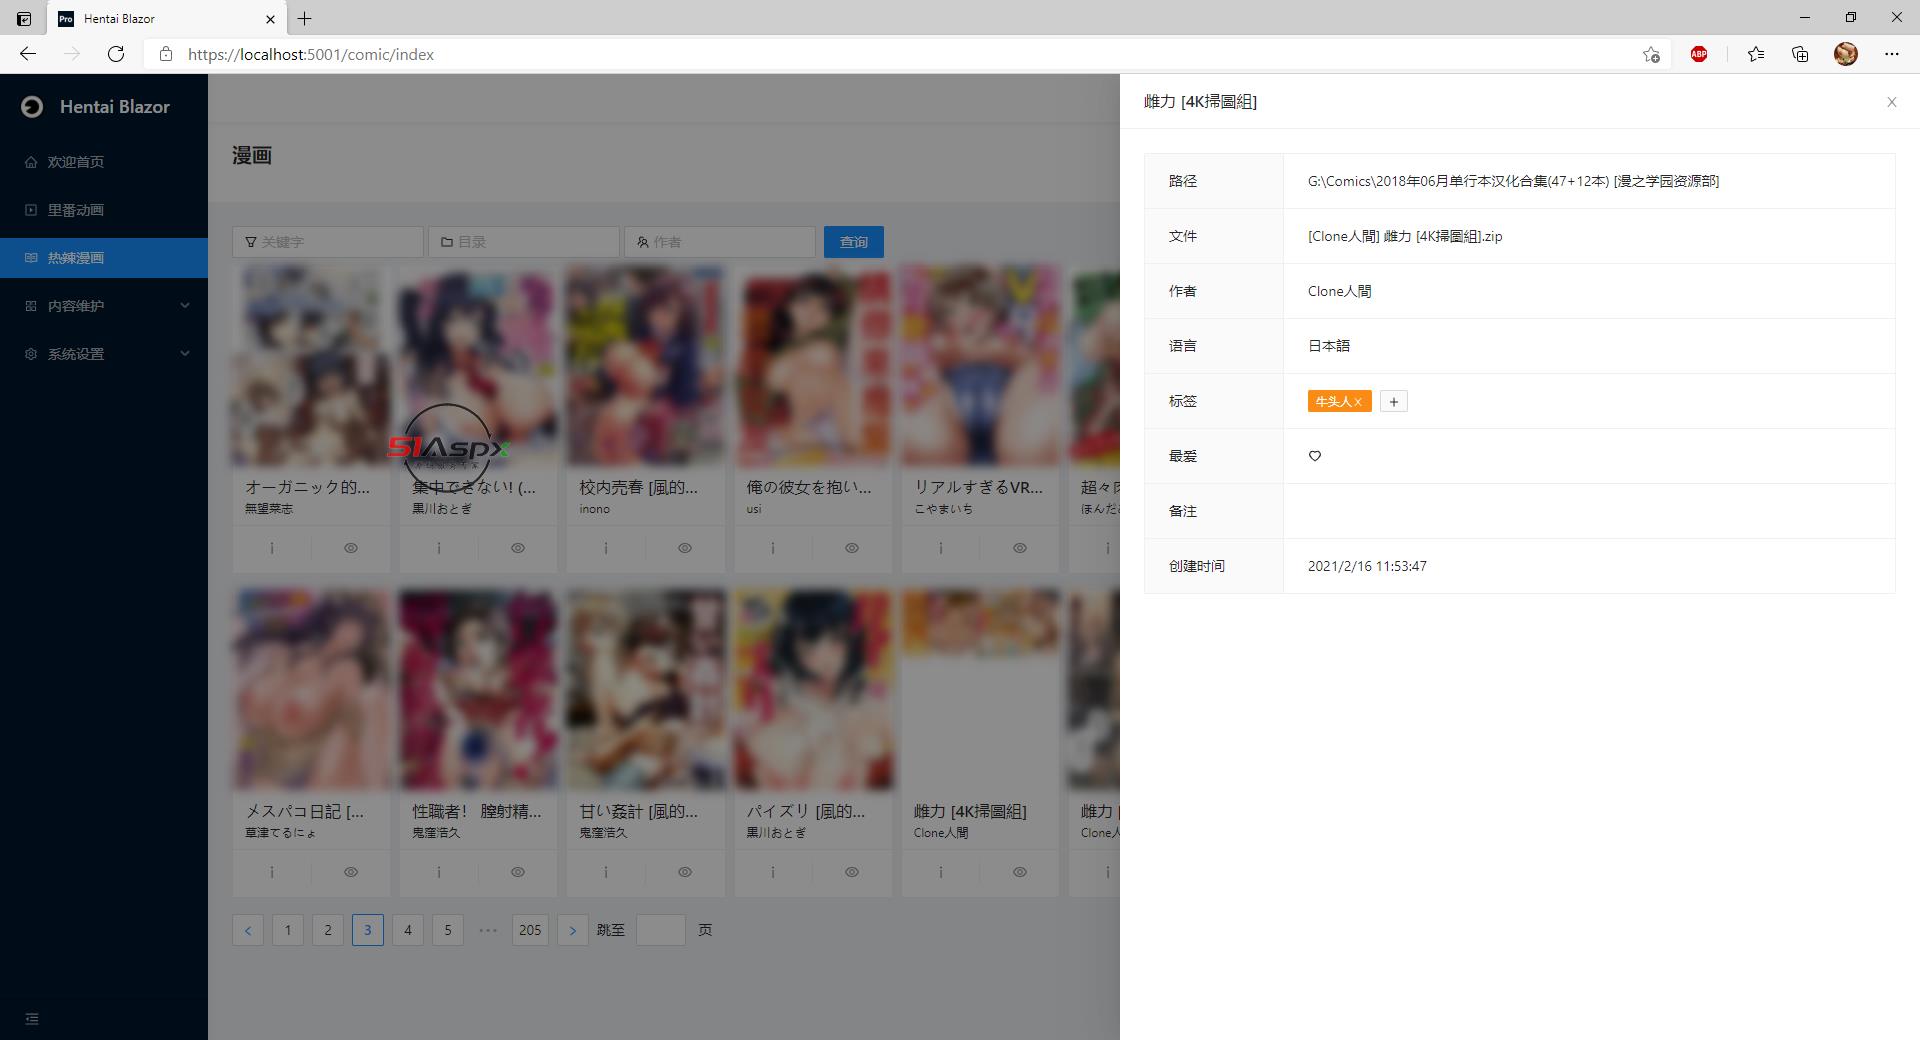Screen dimensions: 1920x1040
Task: Preview 校内売春 comic via eye icon
Action: pos(685,548)
